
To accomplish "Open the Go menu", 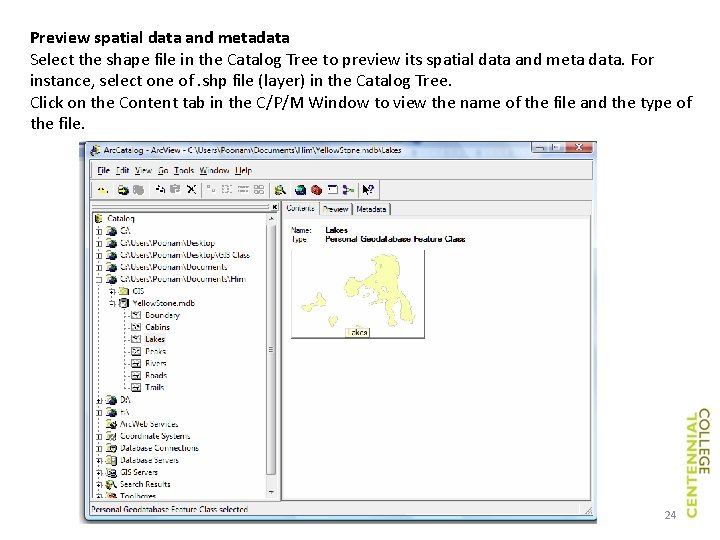I will coord(163,170).
